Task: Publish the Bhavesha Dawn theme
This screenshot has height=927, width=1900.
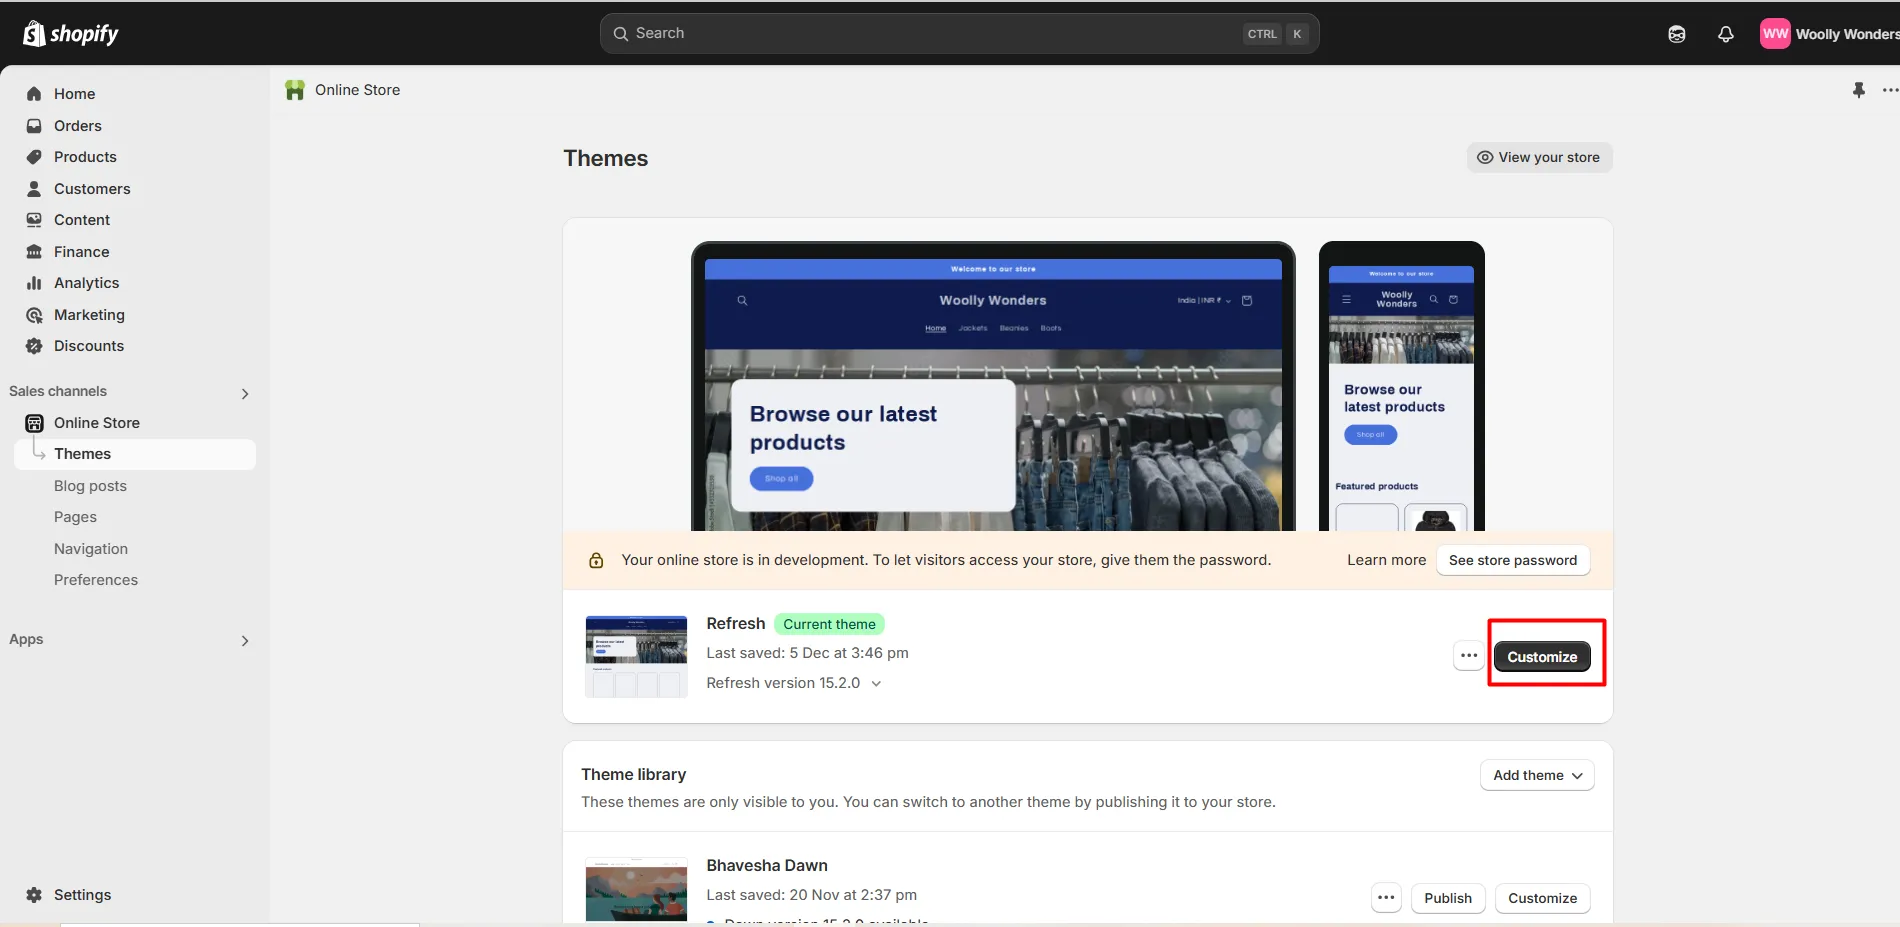Action: point(1447,898)
